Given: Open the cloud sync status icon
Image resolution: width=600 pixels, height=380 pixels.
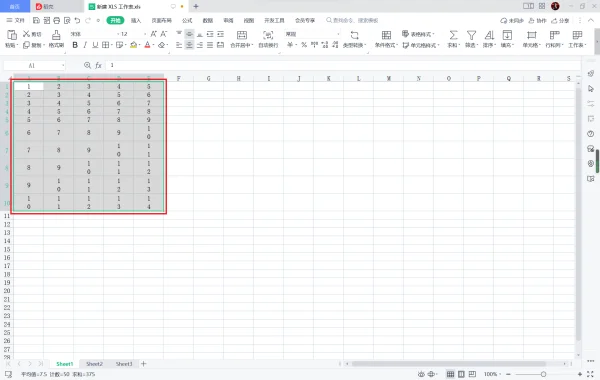Looking at the screenshot, I should (504, 20).
